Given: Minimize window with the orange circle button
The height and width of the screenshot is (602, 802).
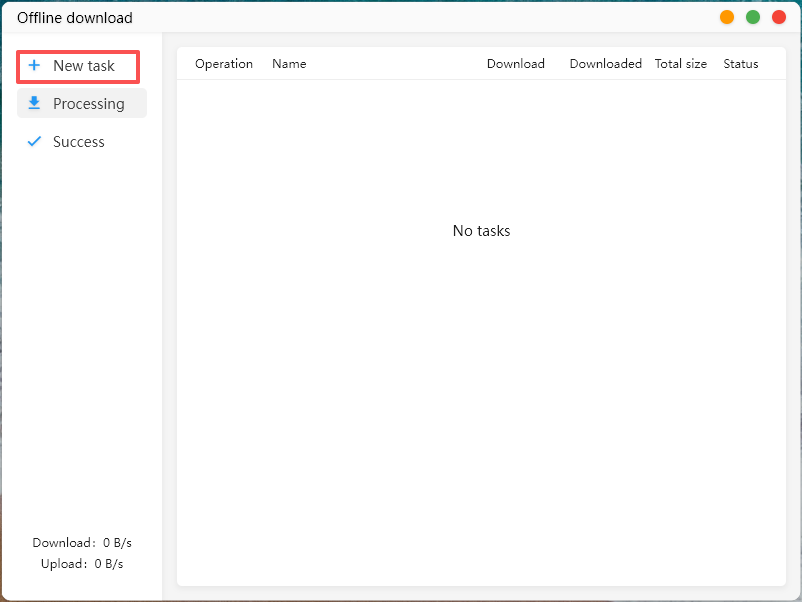Looking at the screenshot, I should pos(727,17).
